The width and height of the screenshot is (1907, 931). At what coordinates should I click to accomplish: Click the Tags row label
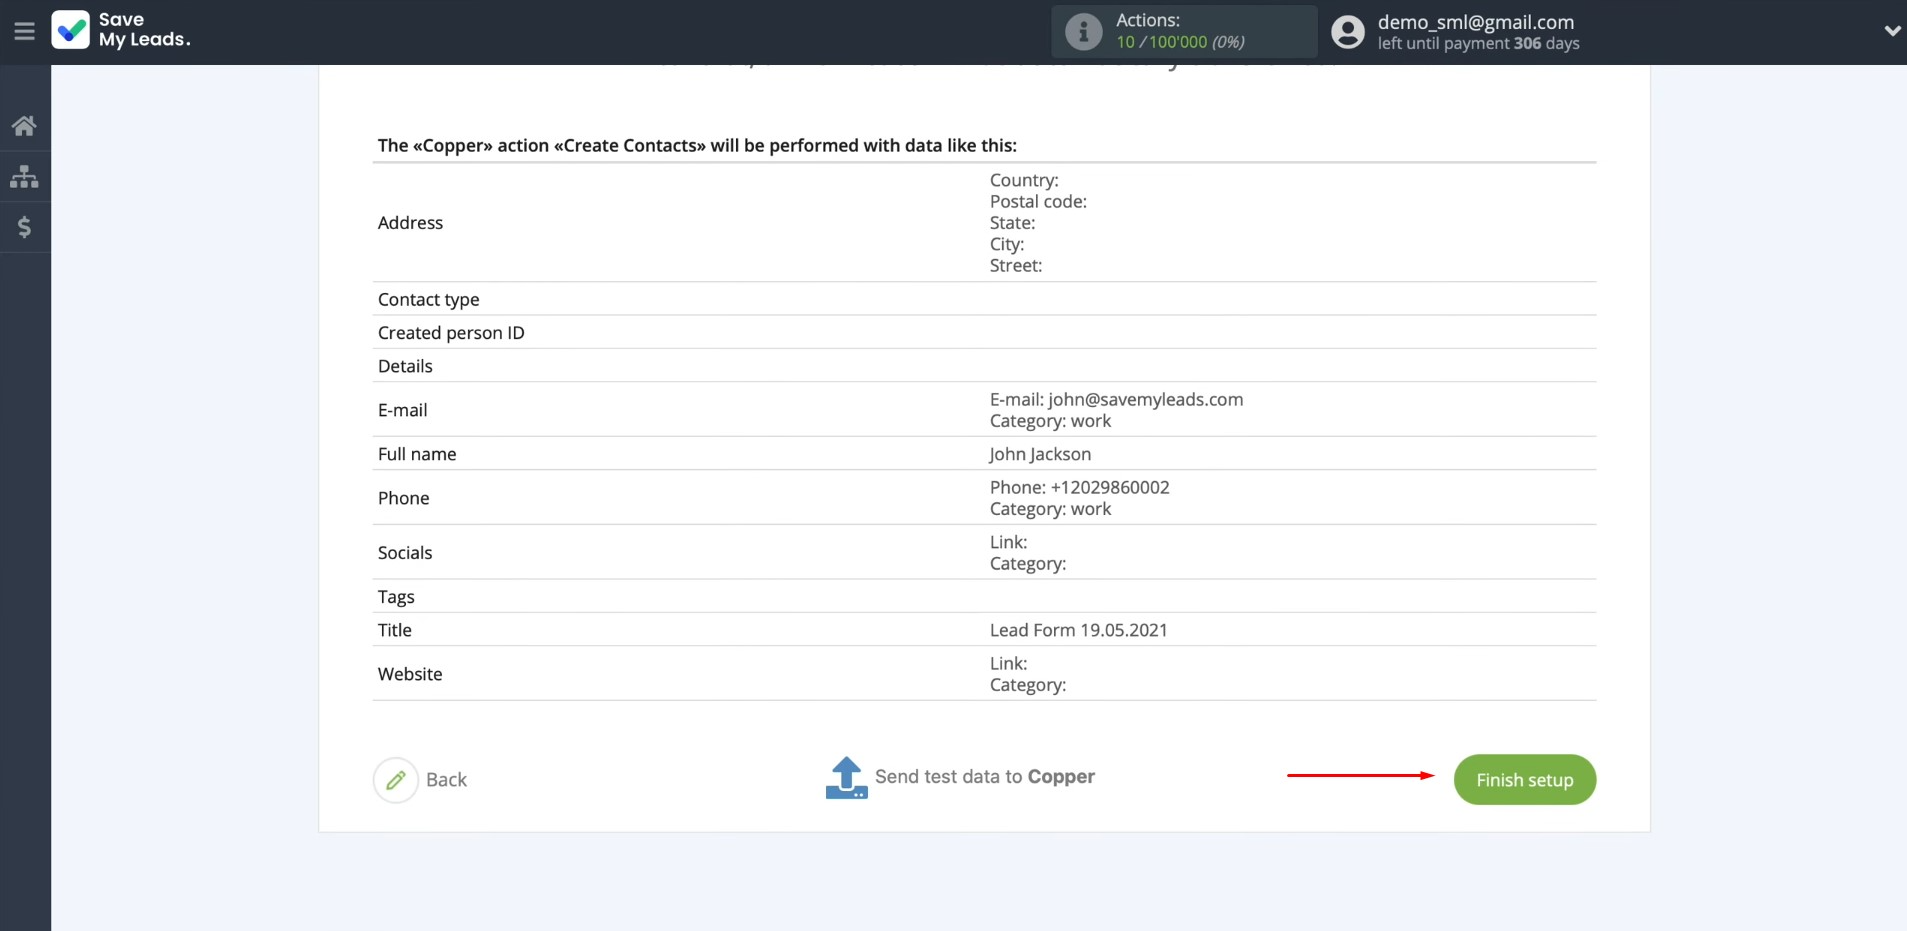point(396,597)
